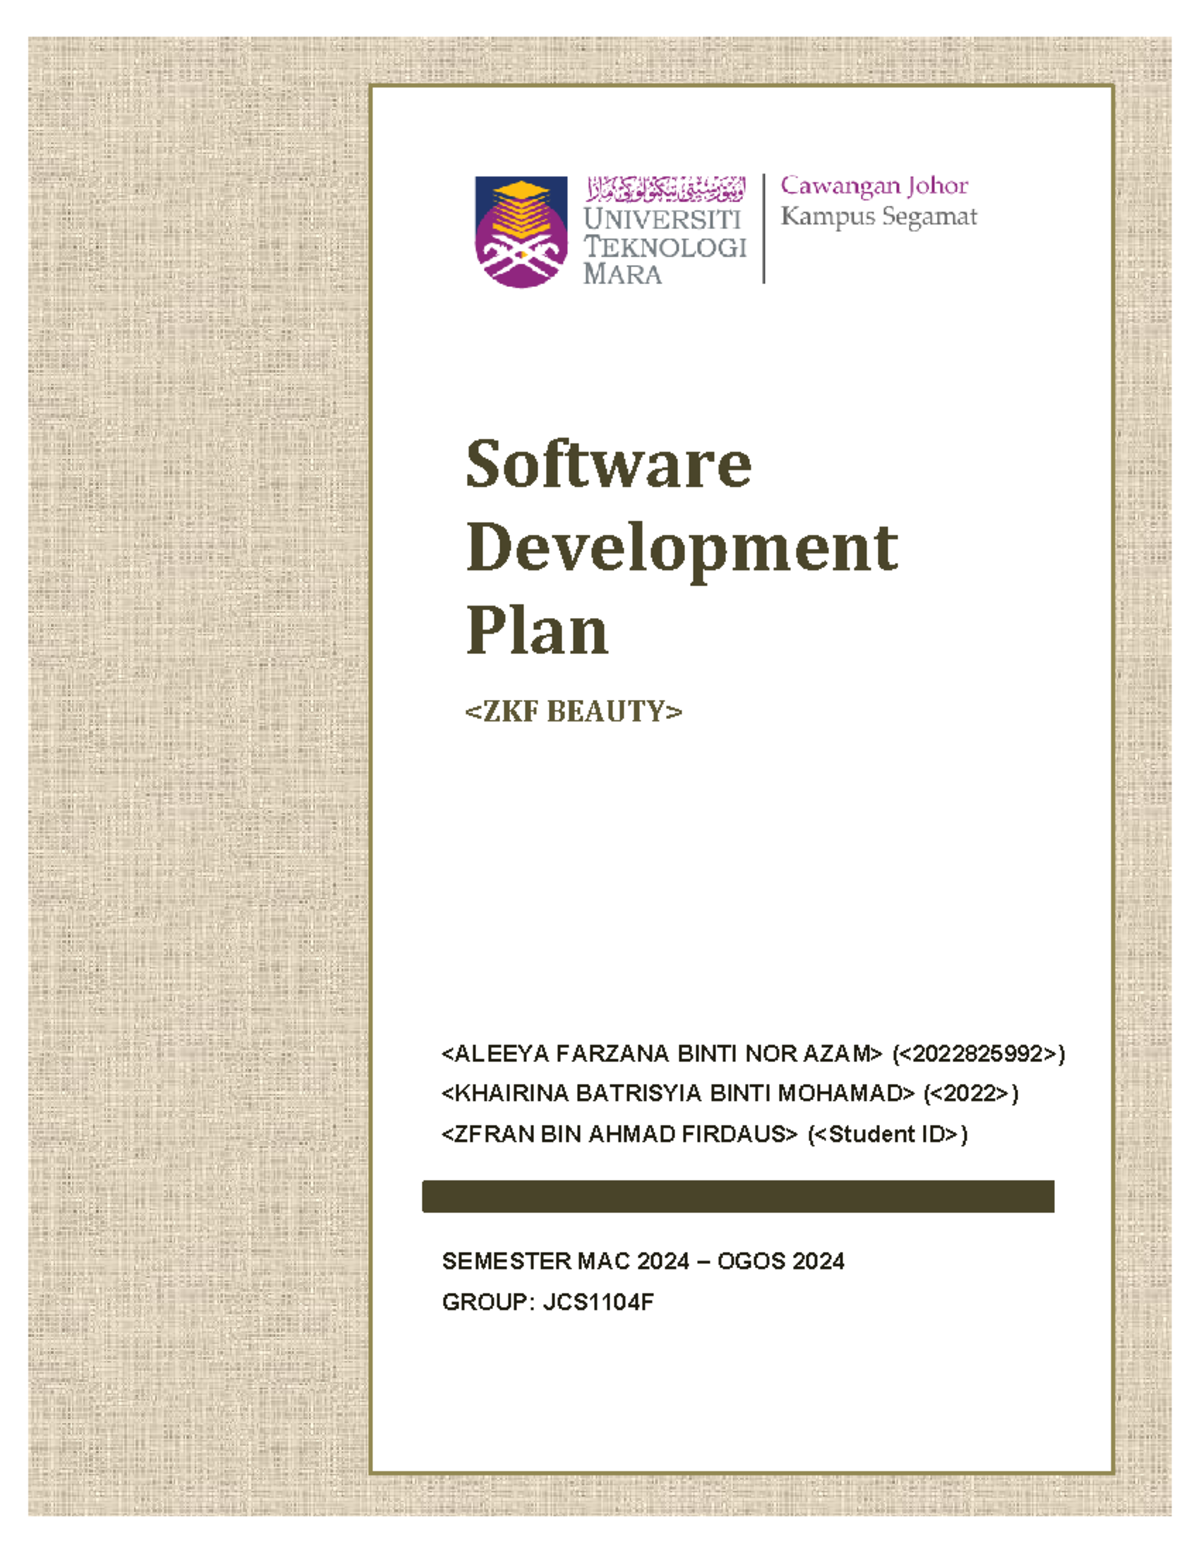Image resolution: width=1200 pixels, height=1553 pixels.
Task: Click the SEMESTER MAC 2024 – OGOS 2024 line
Action: [x=645, y=1262]
